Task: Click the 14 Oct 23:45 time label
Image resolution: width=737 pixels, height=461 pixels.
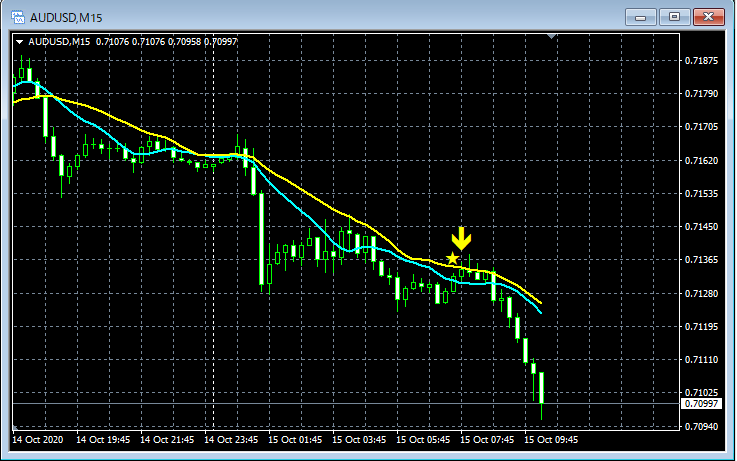Action: click(231, 440)
